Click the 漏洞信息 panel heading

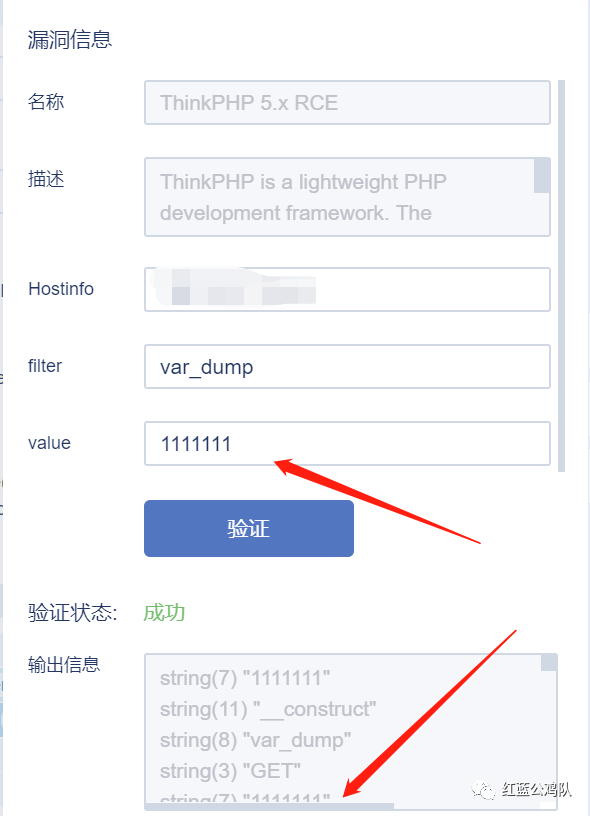click(x=70, y=40)
